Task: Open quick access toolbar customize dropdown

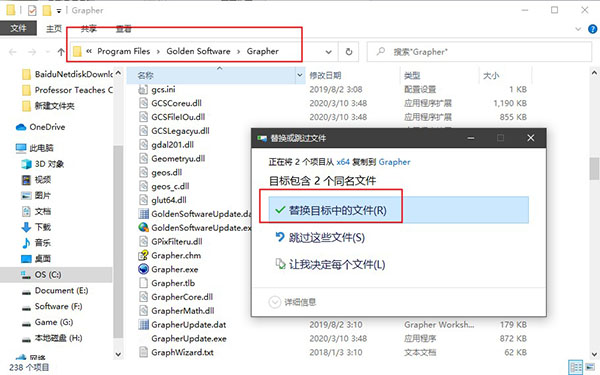Action: pyautogui.click(x=59, y=11)
